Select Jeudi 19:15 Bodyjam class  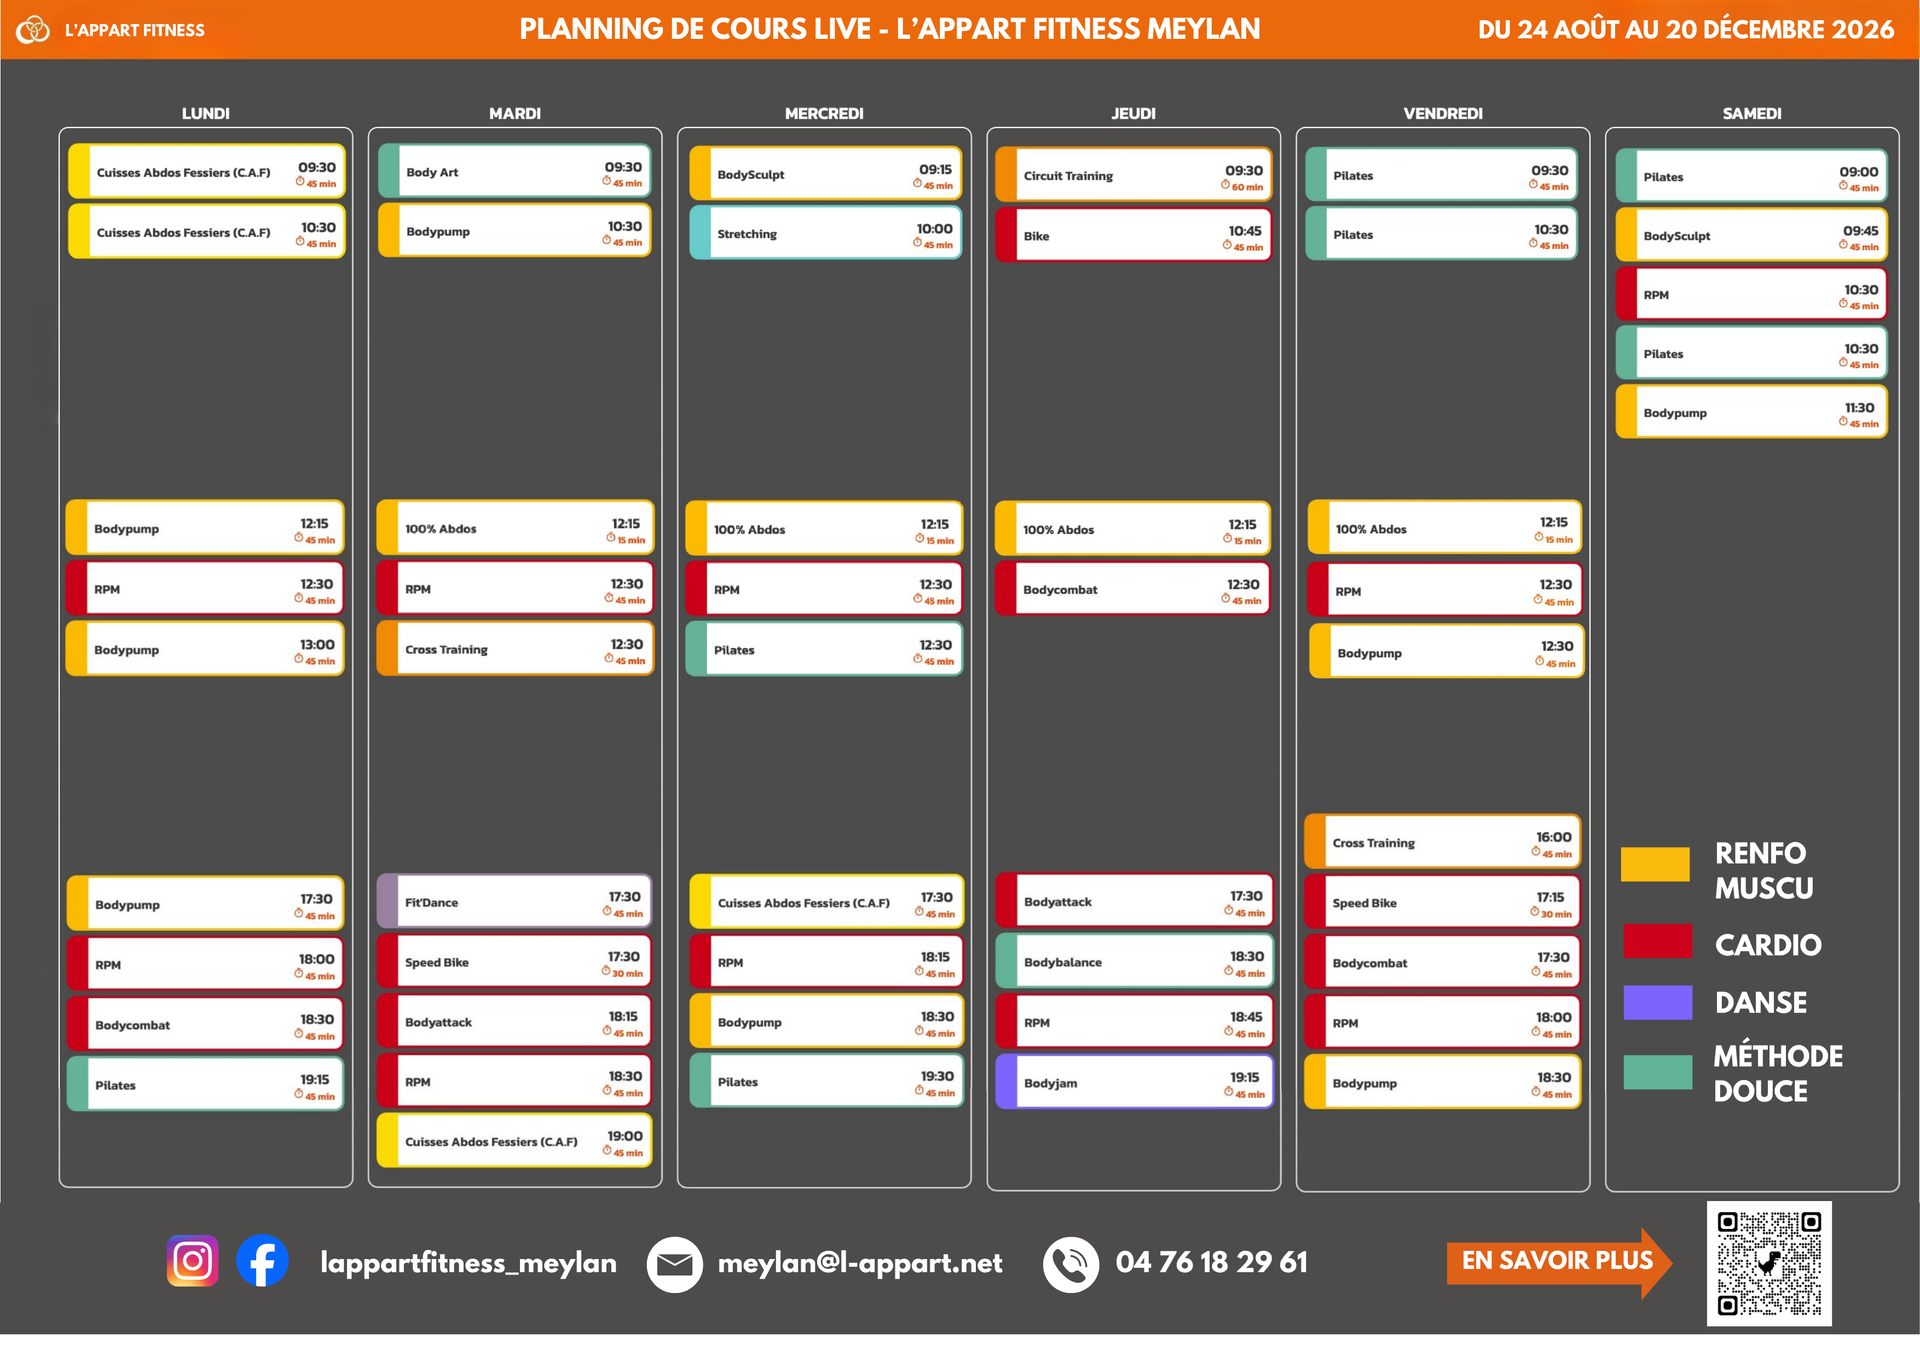tap(1135, 1082)
